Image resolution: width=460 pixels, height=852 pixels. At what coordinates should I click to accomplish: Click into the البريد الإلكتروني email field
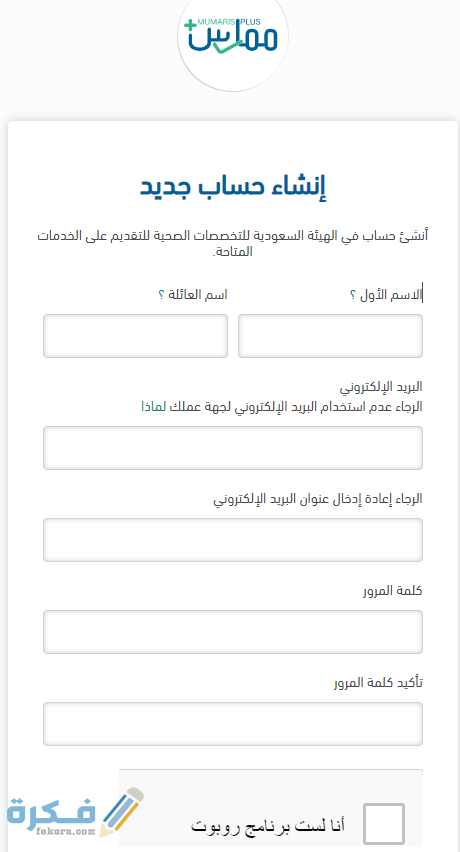[233, 448]
